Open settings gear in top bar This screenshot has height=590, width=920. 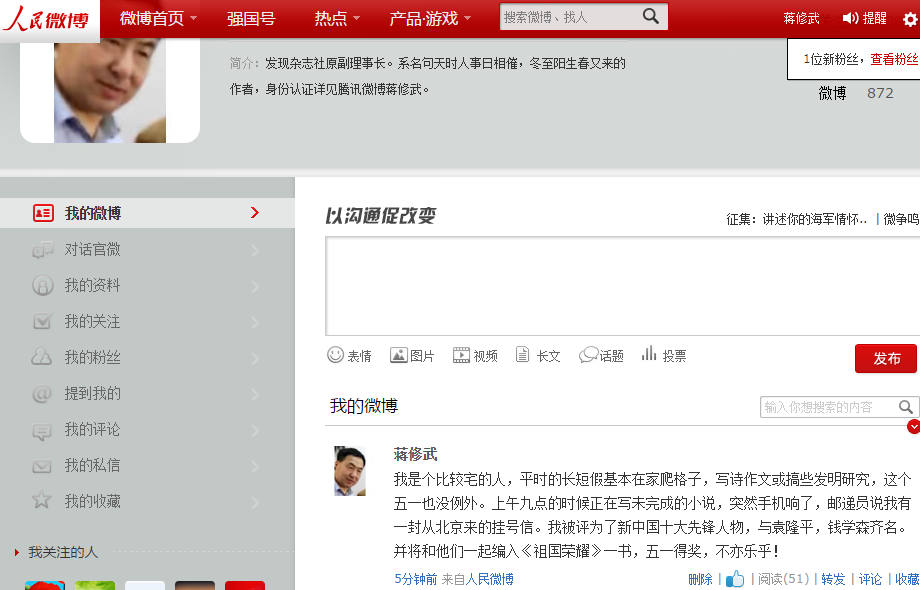click(909, 19)
